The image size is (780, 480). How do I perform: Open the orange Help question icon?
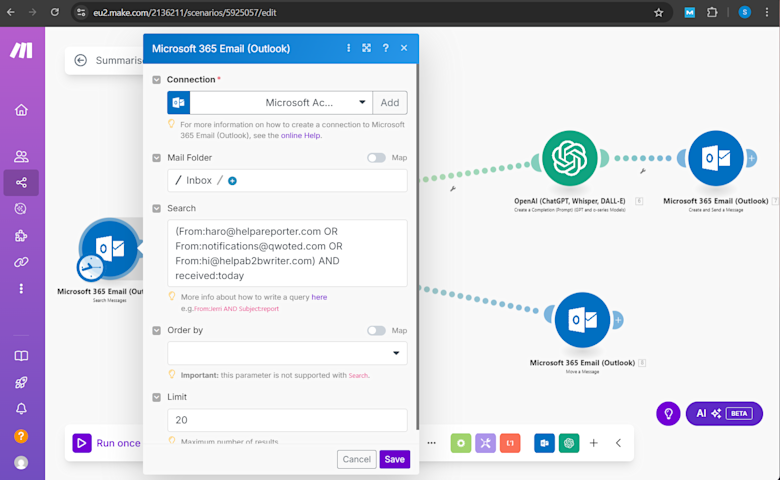[21, 436]
